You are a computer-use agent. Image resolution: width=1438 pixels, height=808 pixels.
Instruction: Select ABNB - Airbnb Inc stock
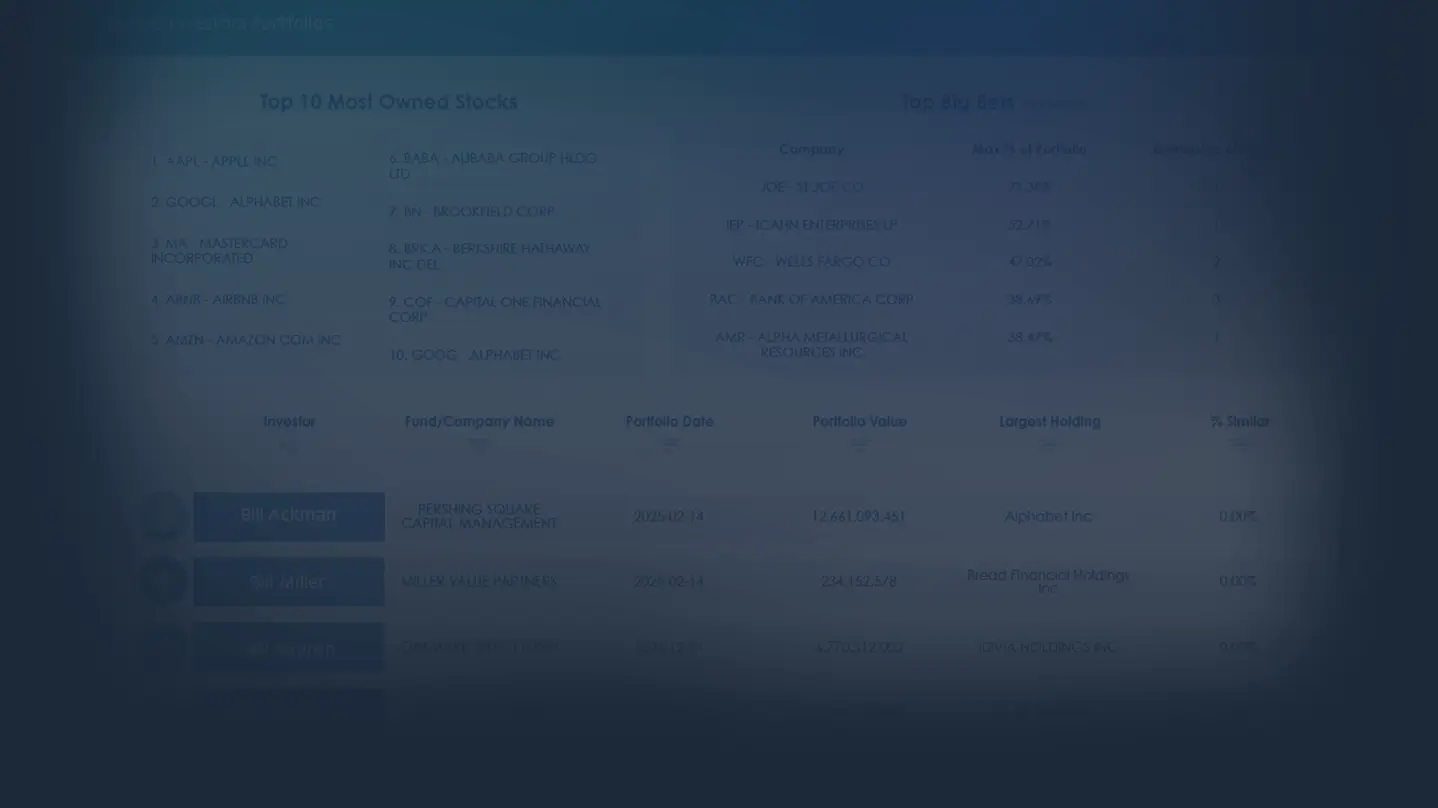(x=218, y=299)
